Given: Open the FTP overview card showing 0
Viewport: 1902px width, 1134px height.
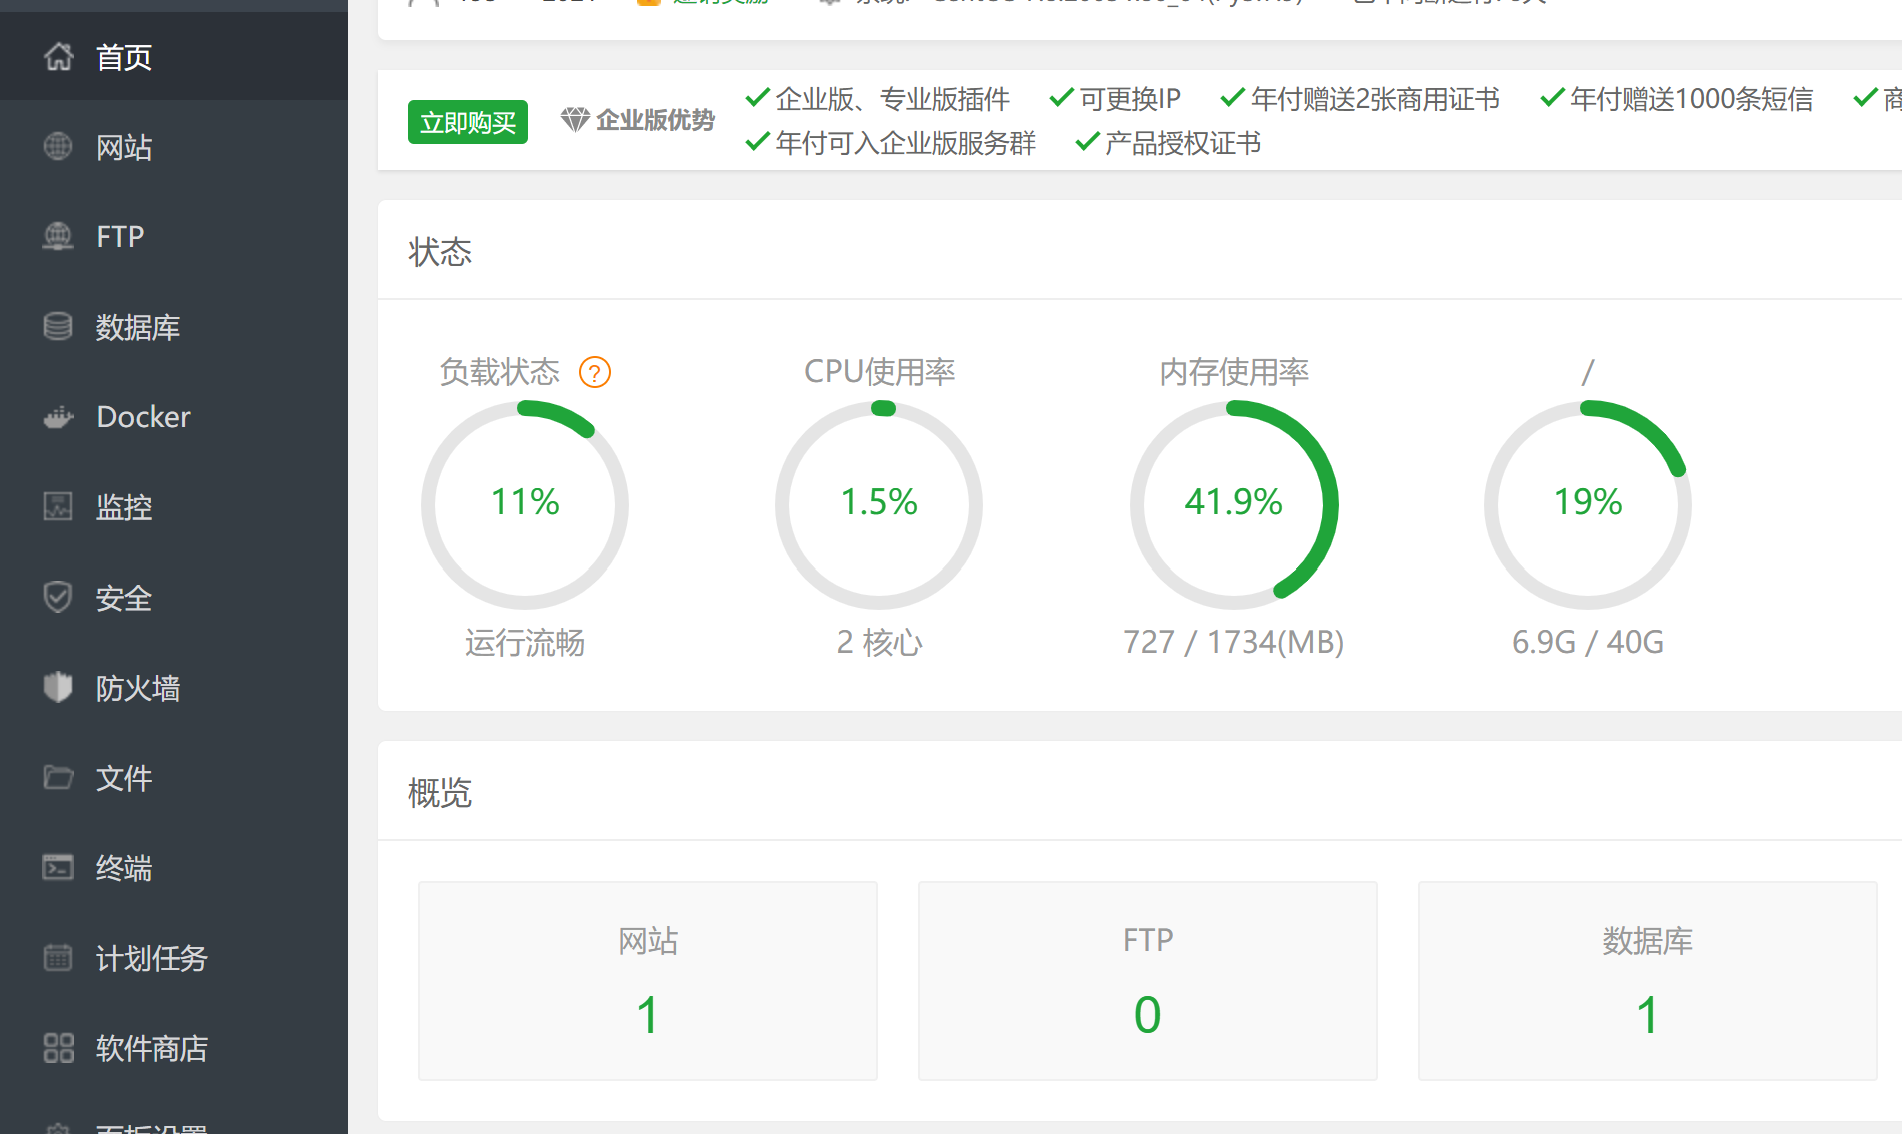Looking at the screenshot, I should pyautogui.click(x=1147, y=980).
